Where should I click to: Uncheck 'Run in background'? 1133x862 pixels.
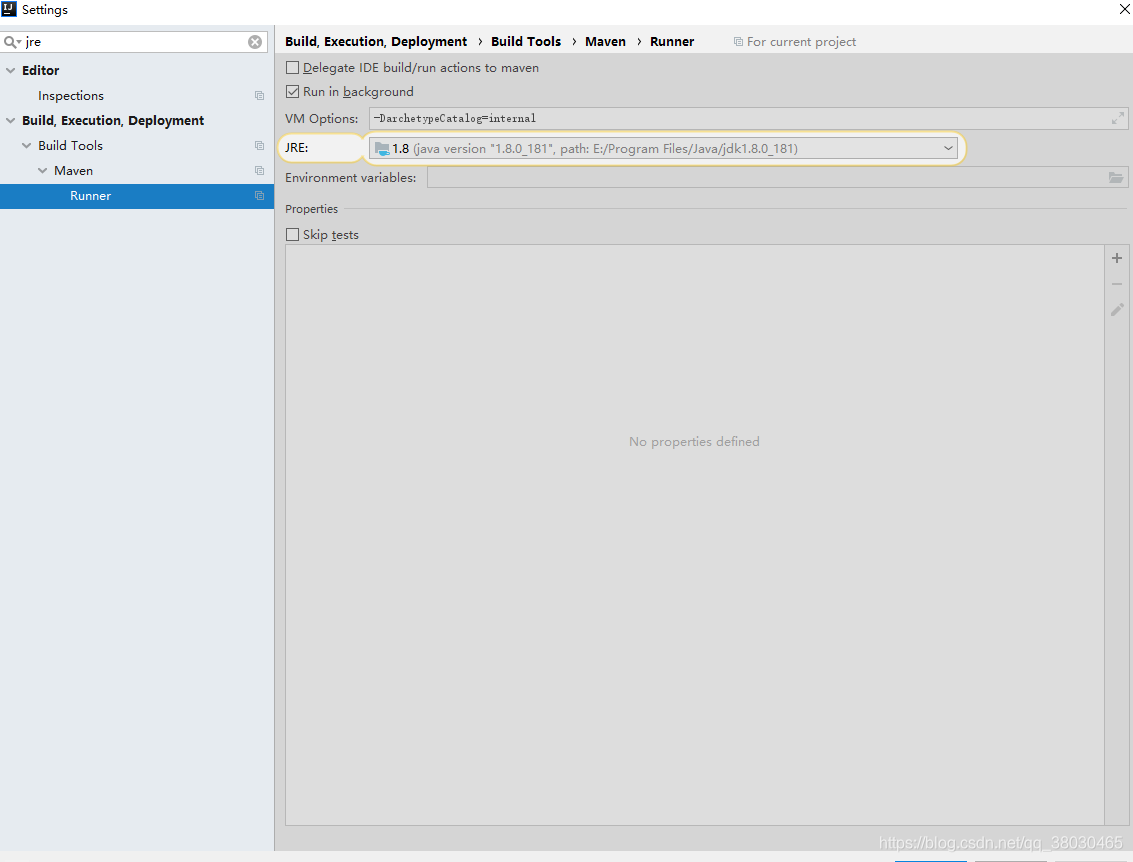click(x=292, y=91)
